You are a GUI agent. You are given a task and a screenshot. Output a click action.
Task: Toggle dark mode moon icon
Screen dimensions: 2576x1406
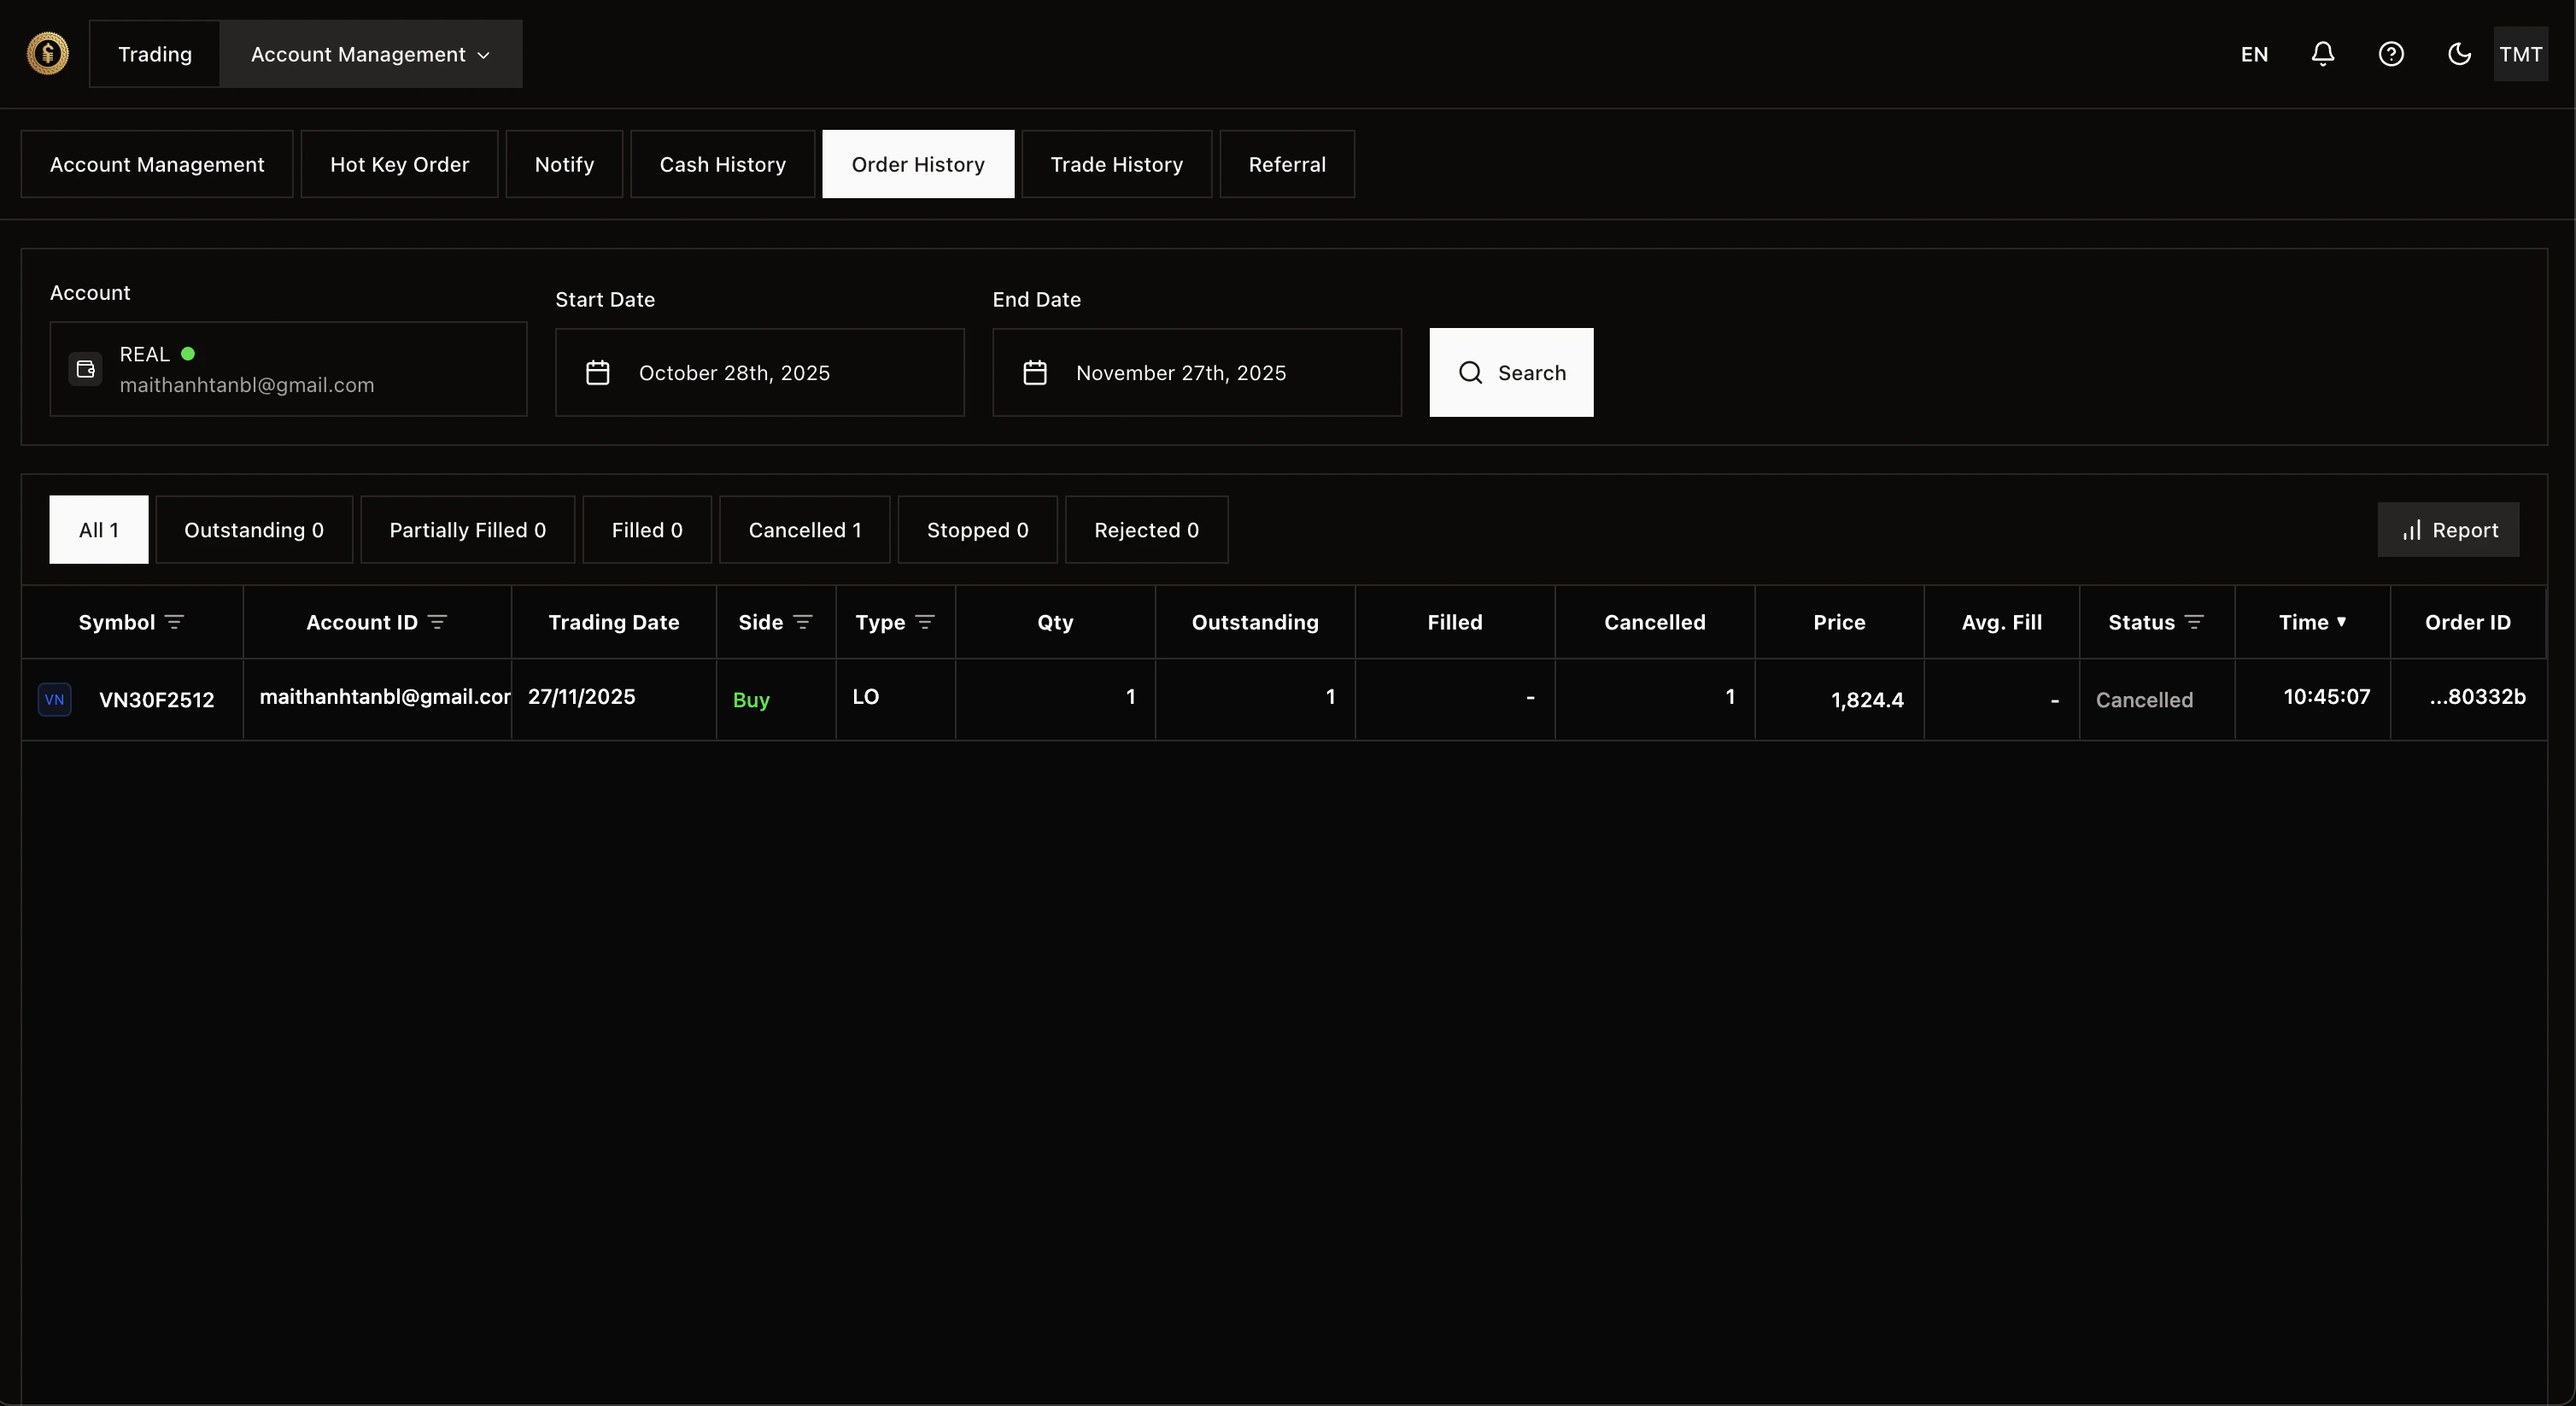pyautogui.click(x=2459, y=54)
